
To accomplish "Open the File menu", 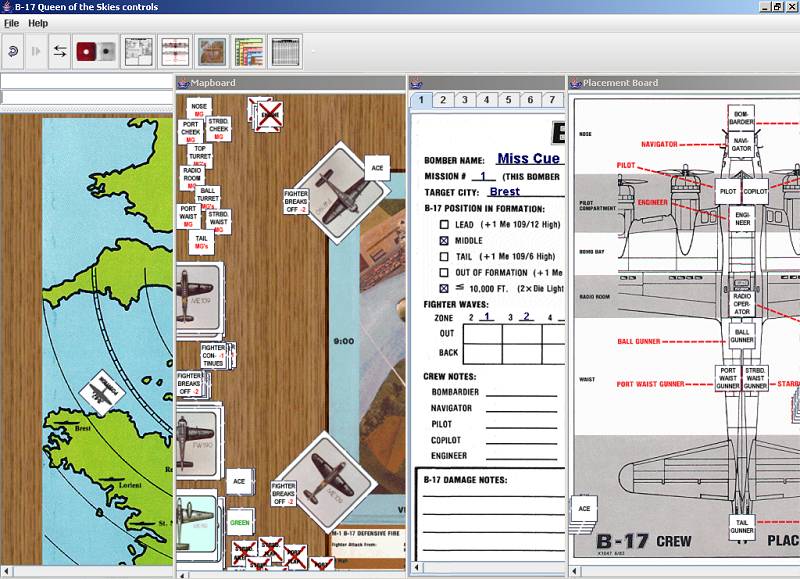I will pos(14,23).
